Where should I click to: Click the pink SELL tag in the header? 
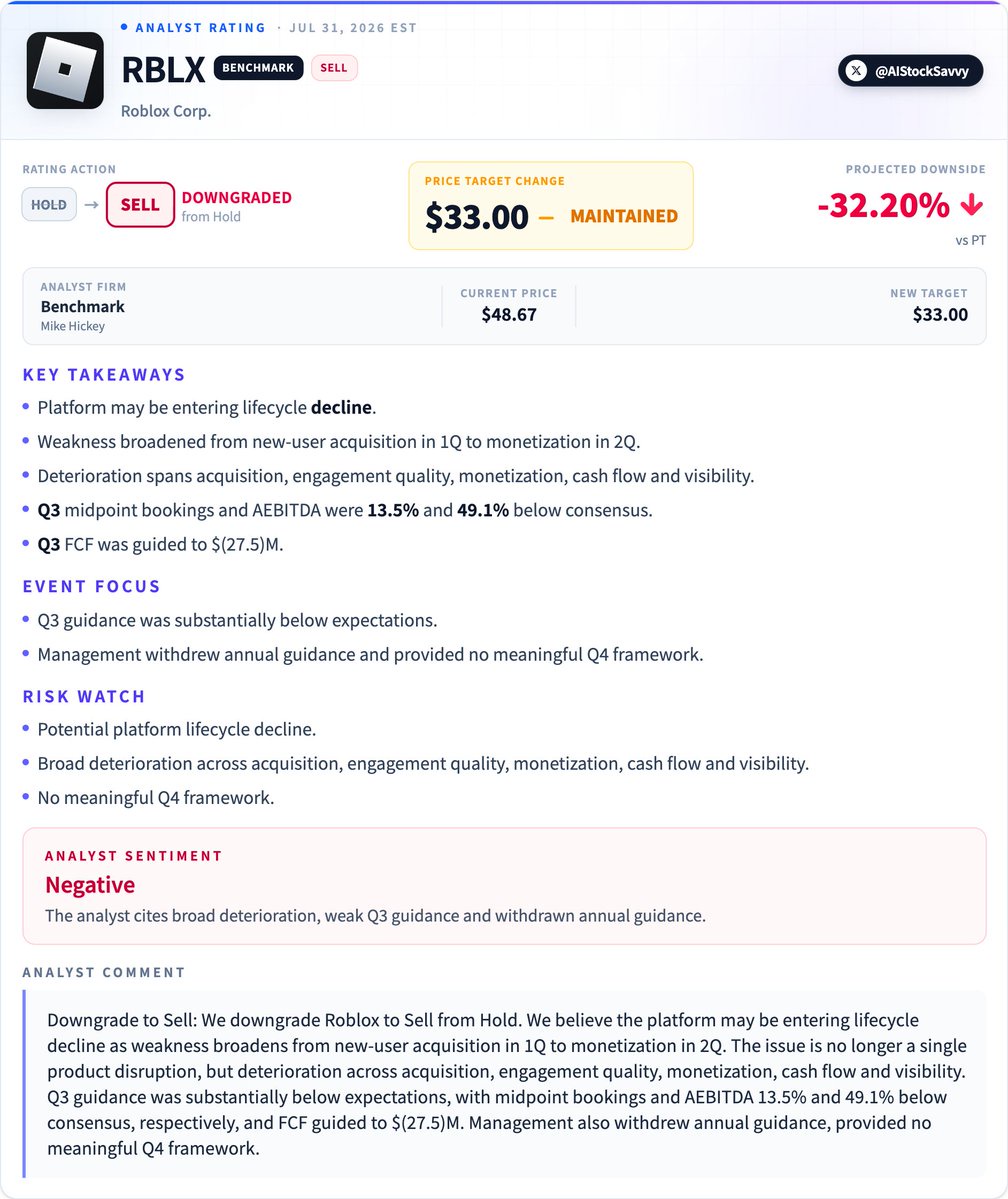[333, 68]
